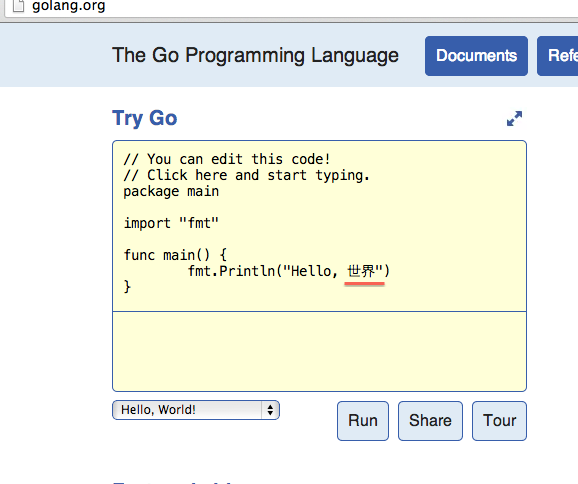578x484 pixels.
Task: Click the comment "You can edit this code!"
Action: pos(227,159)
